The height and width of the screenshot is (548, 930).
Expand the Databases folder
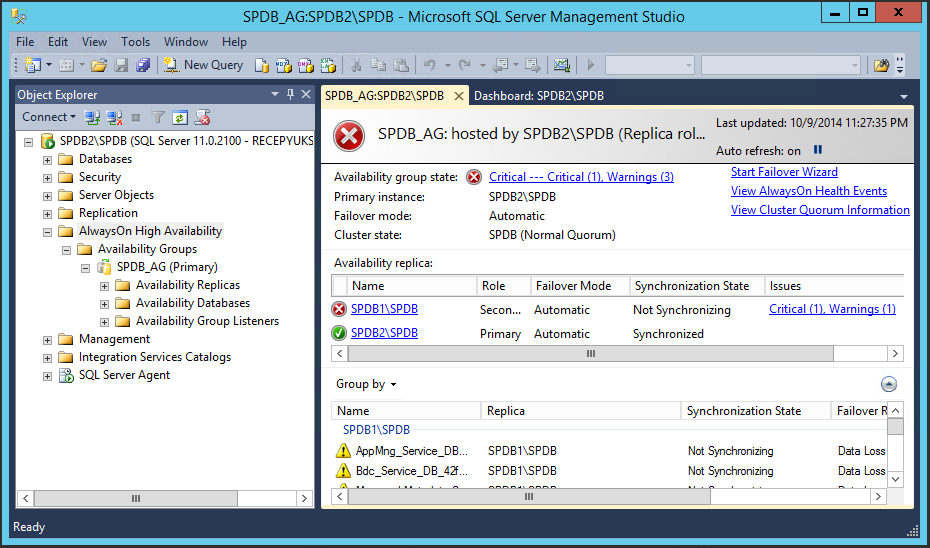47,160
